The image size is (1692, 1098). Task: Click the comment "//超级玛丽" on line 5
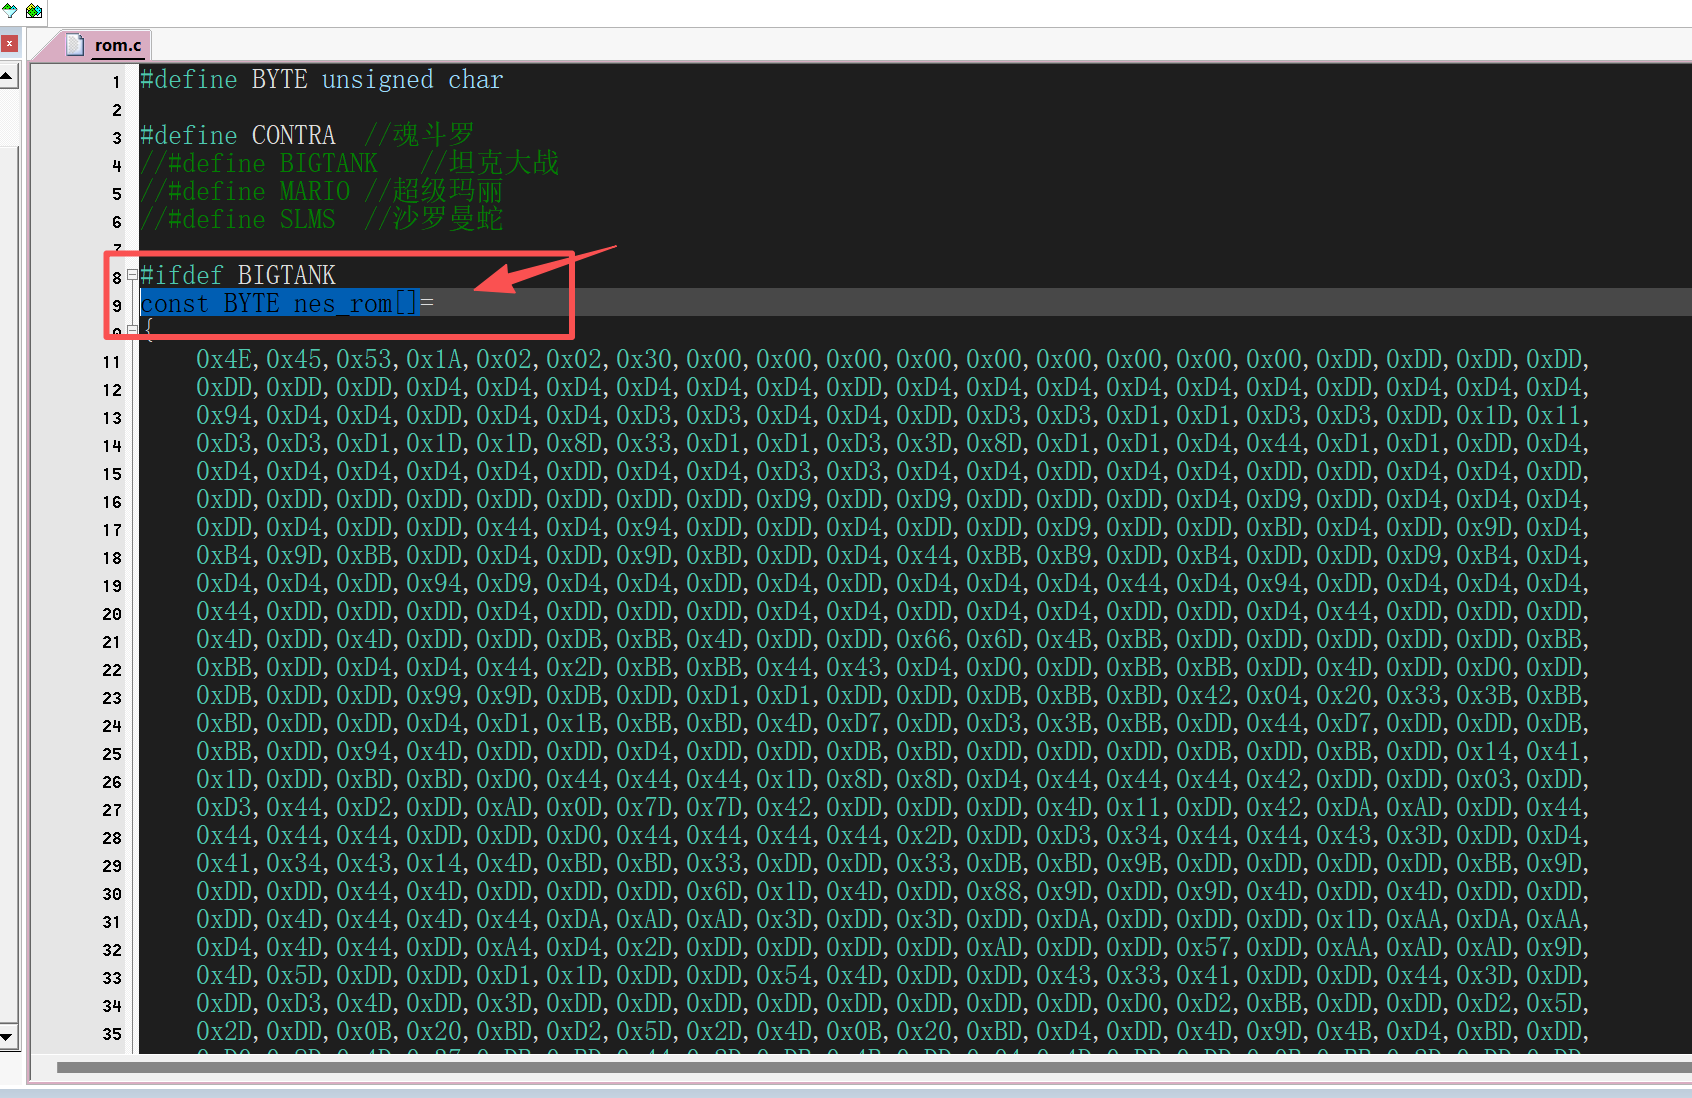[x=434, y=191]
